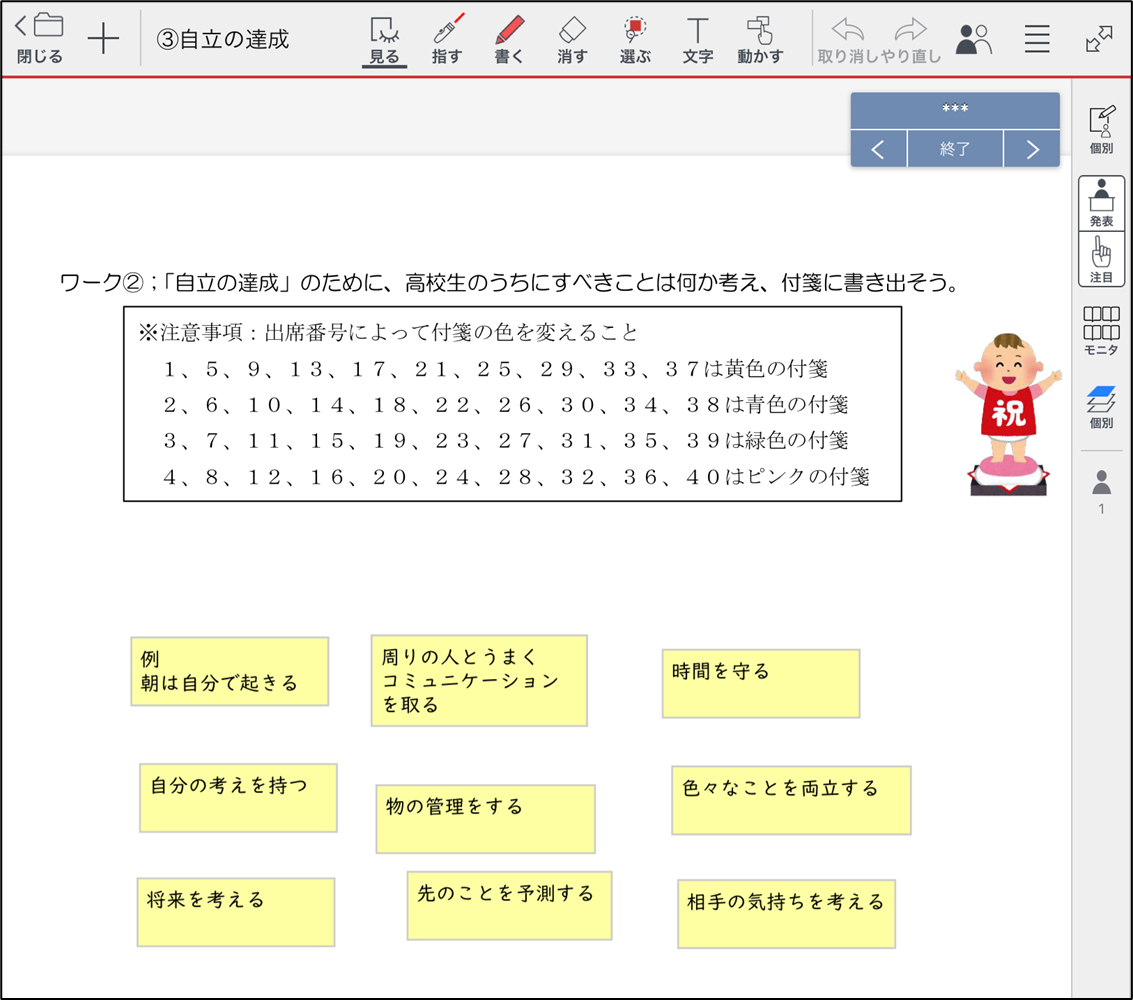Select the 書く (write) pen tool
The image size is (1133, 1000).
(x=509, y=39)
